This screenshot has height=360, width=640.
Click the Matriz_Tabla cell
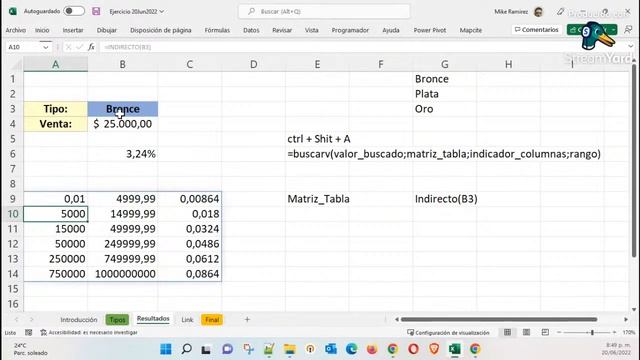pos(318,199)
